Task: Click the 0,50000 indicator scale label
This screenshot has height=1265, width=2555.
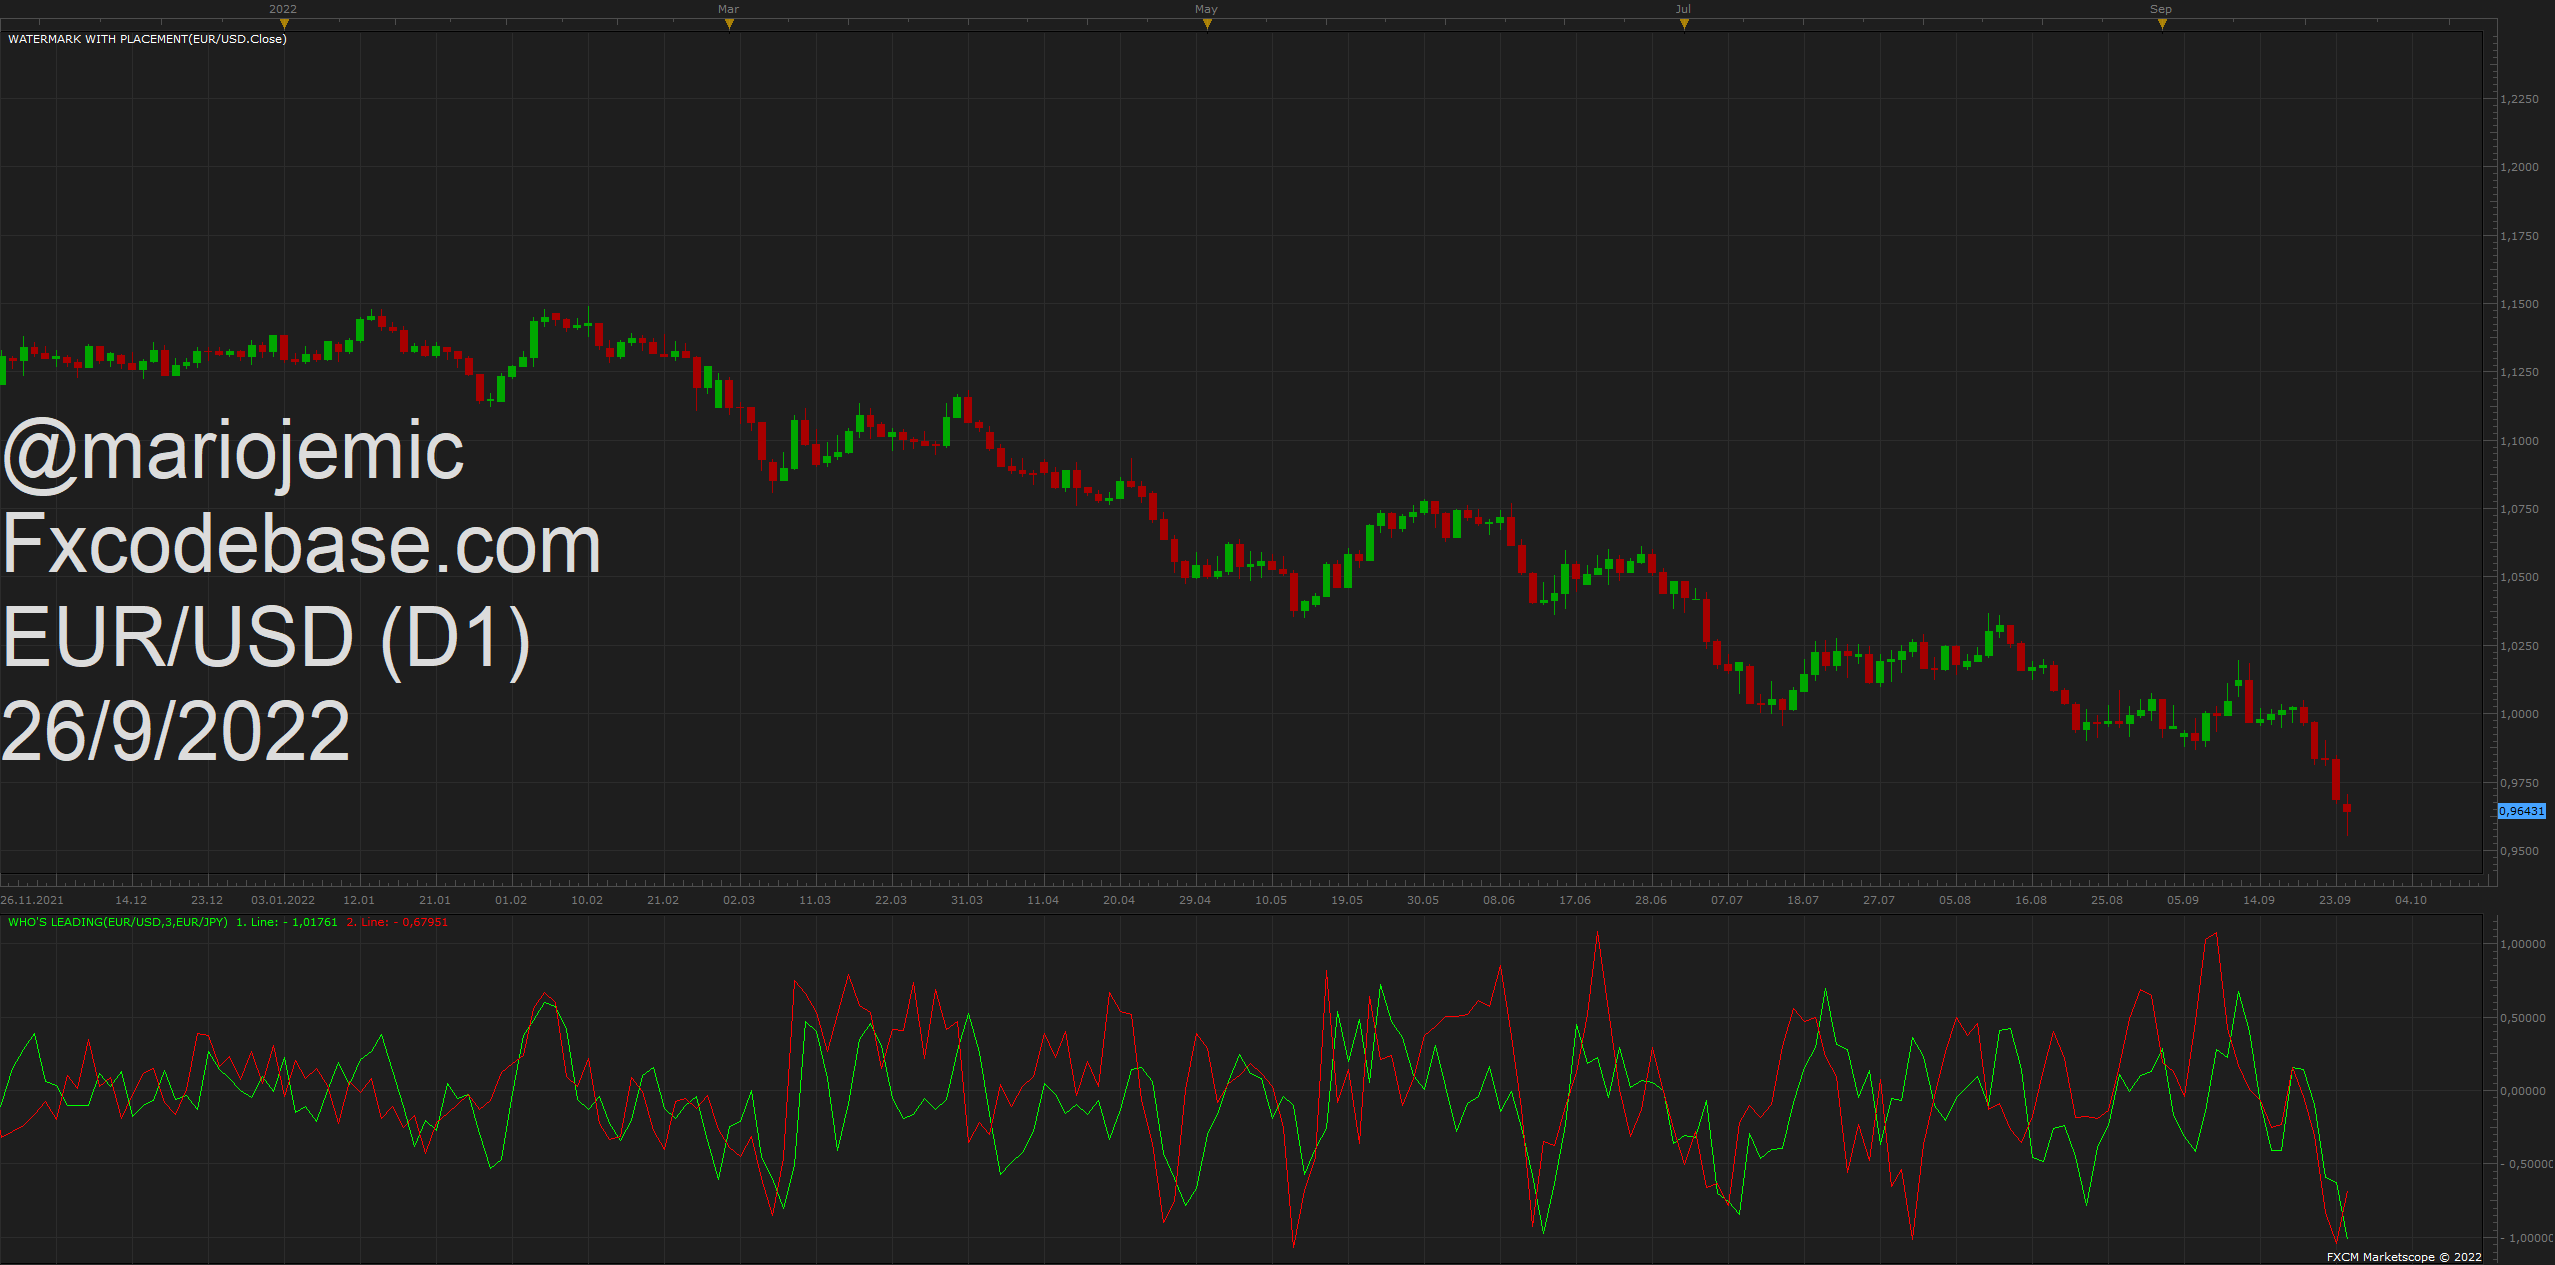Action: coord(2522,1018)
